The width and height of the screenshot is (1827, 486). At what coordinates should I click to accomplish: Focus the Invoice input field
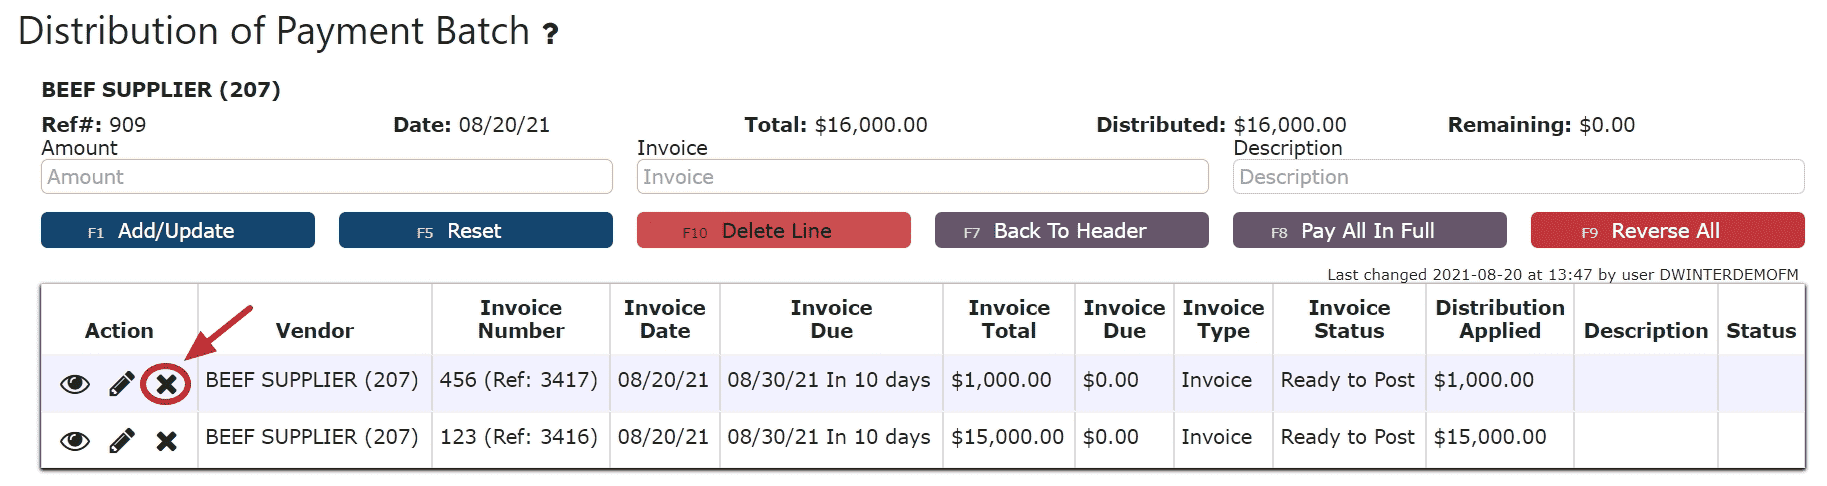[x=923, y=177]
